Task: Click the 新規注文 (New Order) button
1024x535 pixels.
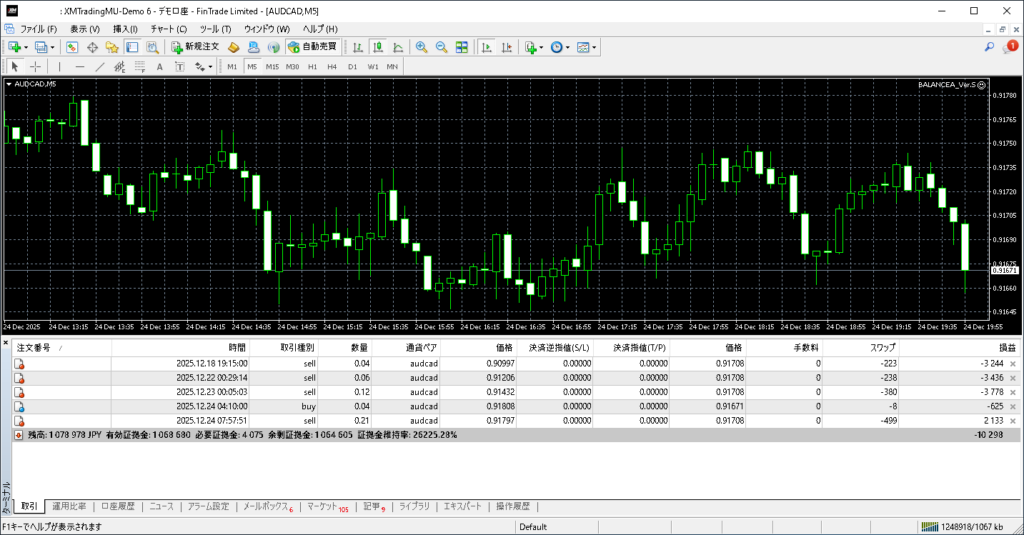Action: coord(194,47)
